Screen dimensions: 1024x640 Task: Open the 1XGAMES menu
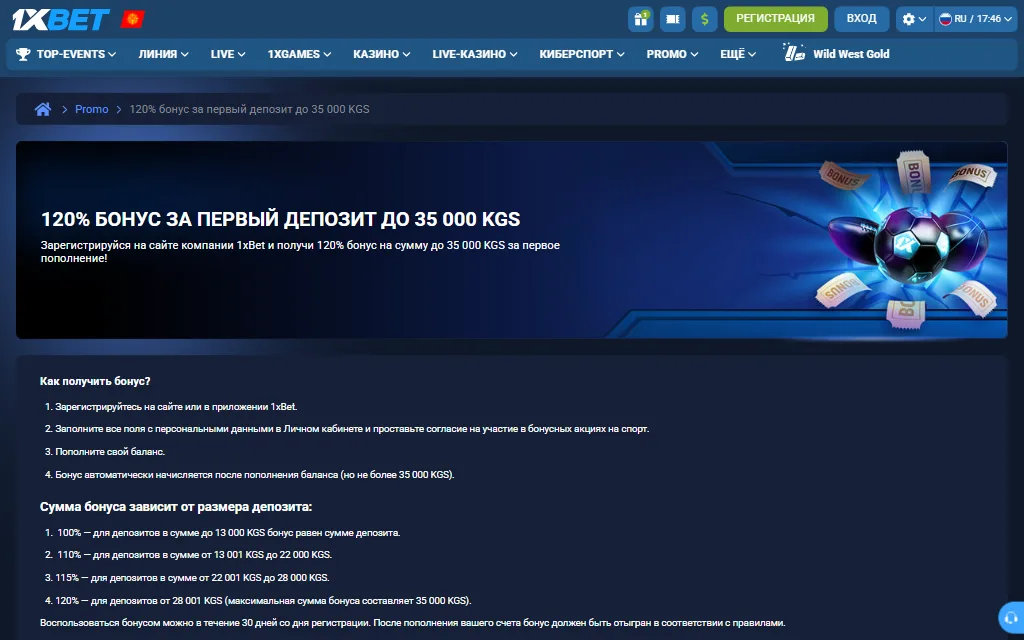pos(299,54)
